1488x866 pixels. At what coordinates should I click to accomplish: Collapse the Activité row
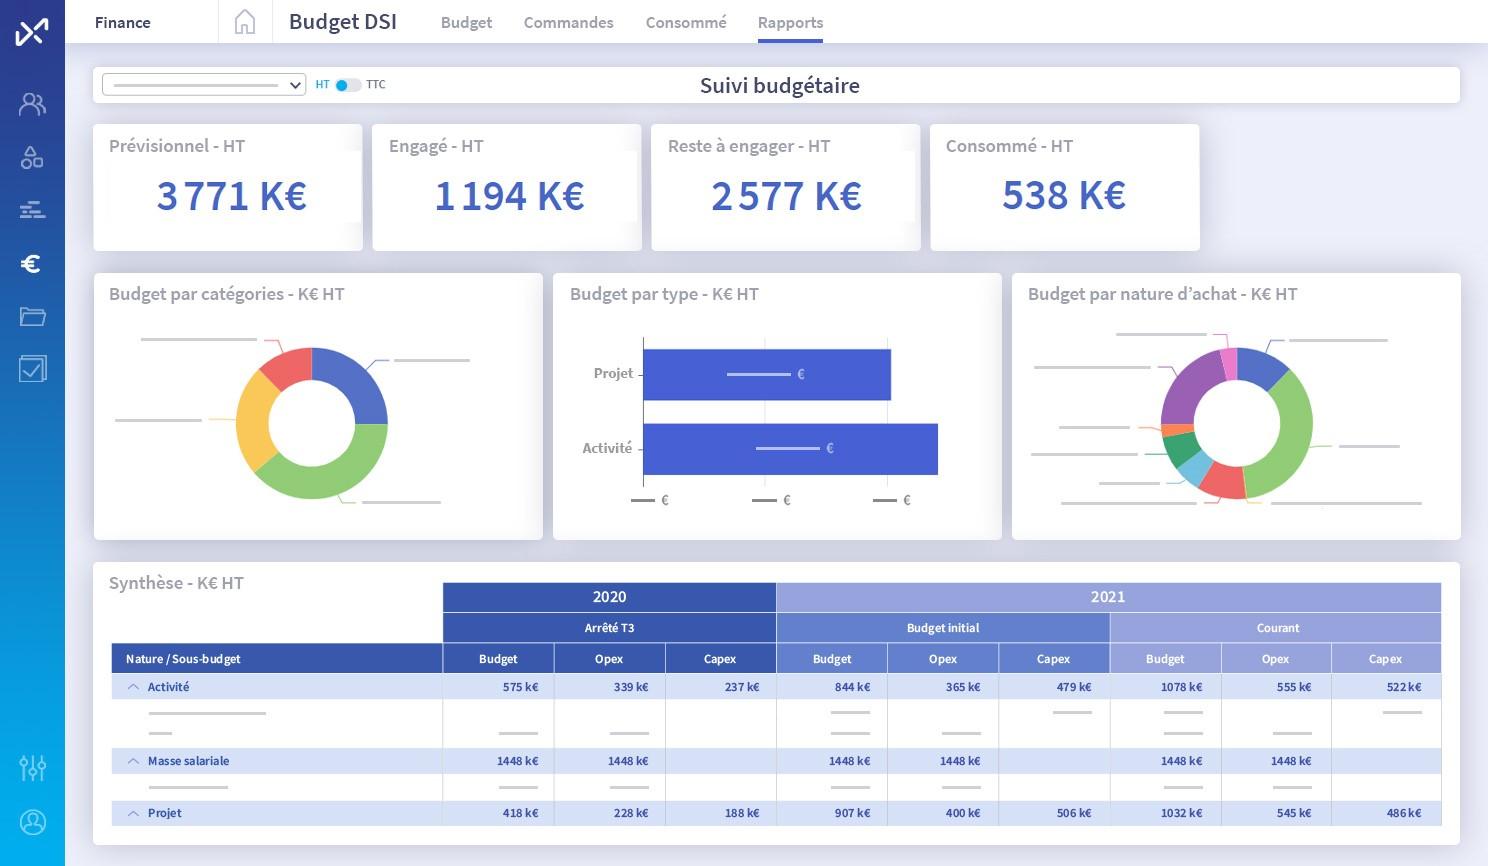133,687
